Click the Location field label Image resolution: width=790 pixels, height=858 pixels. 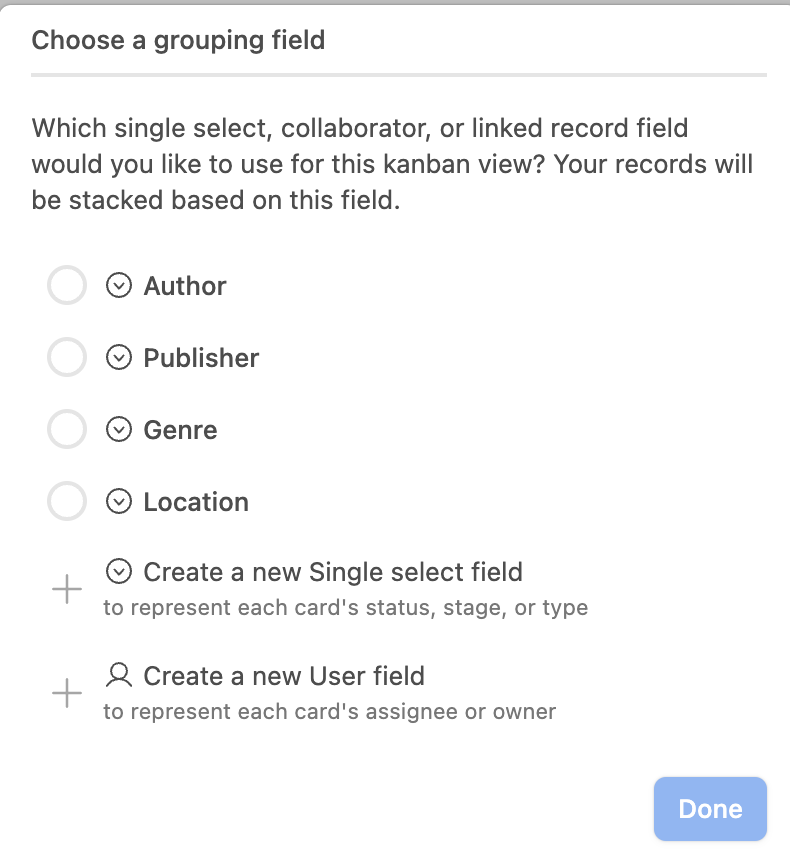click(x=196, y=502)
